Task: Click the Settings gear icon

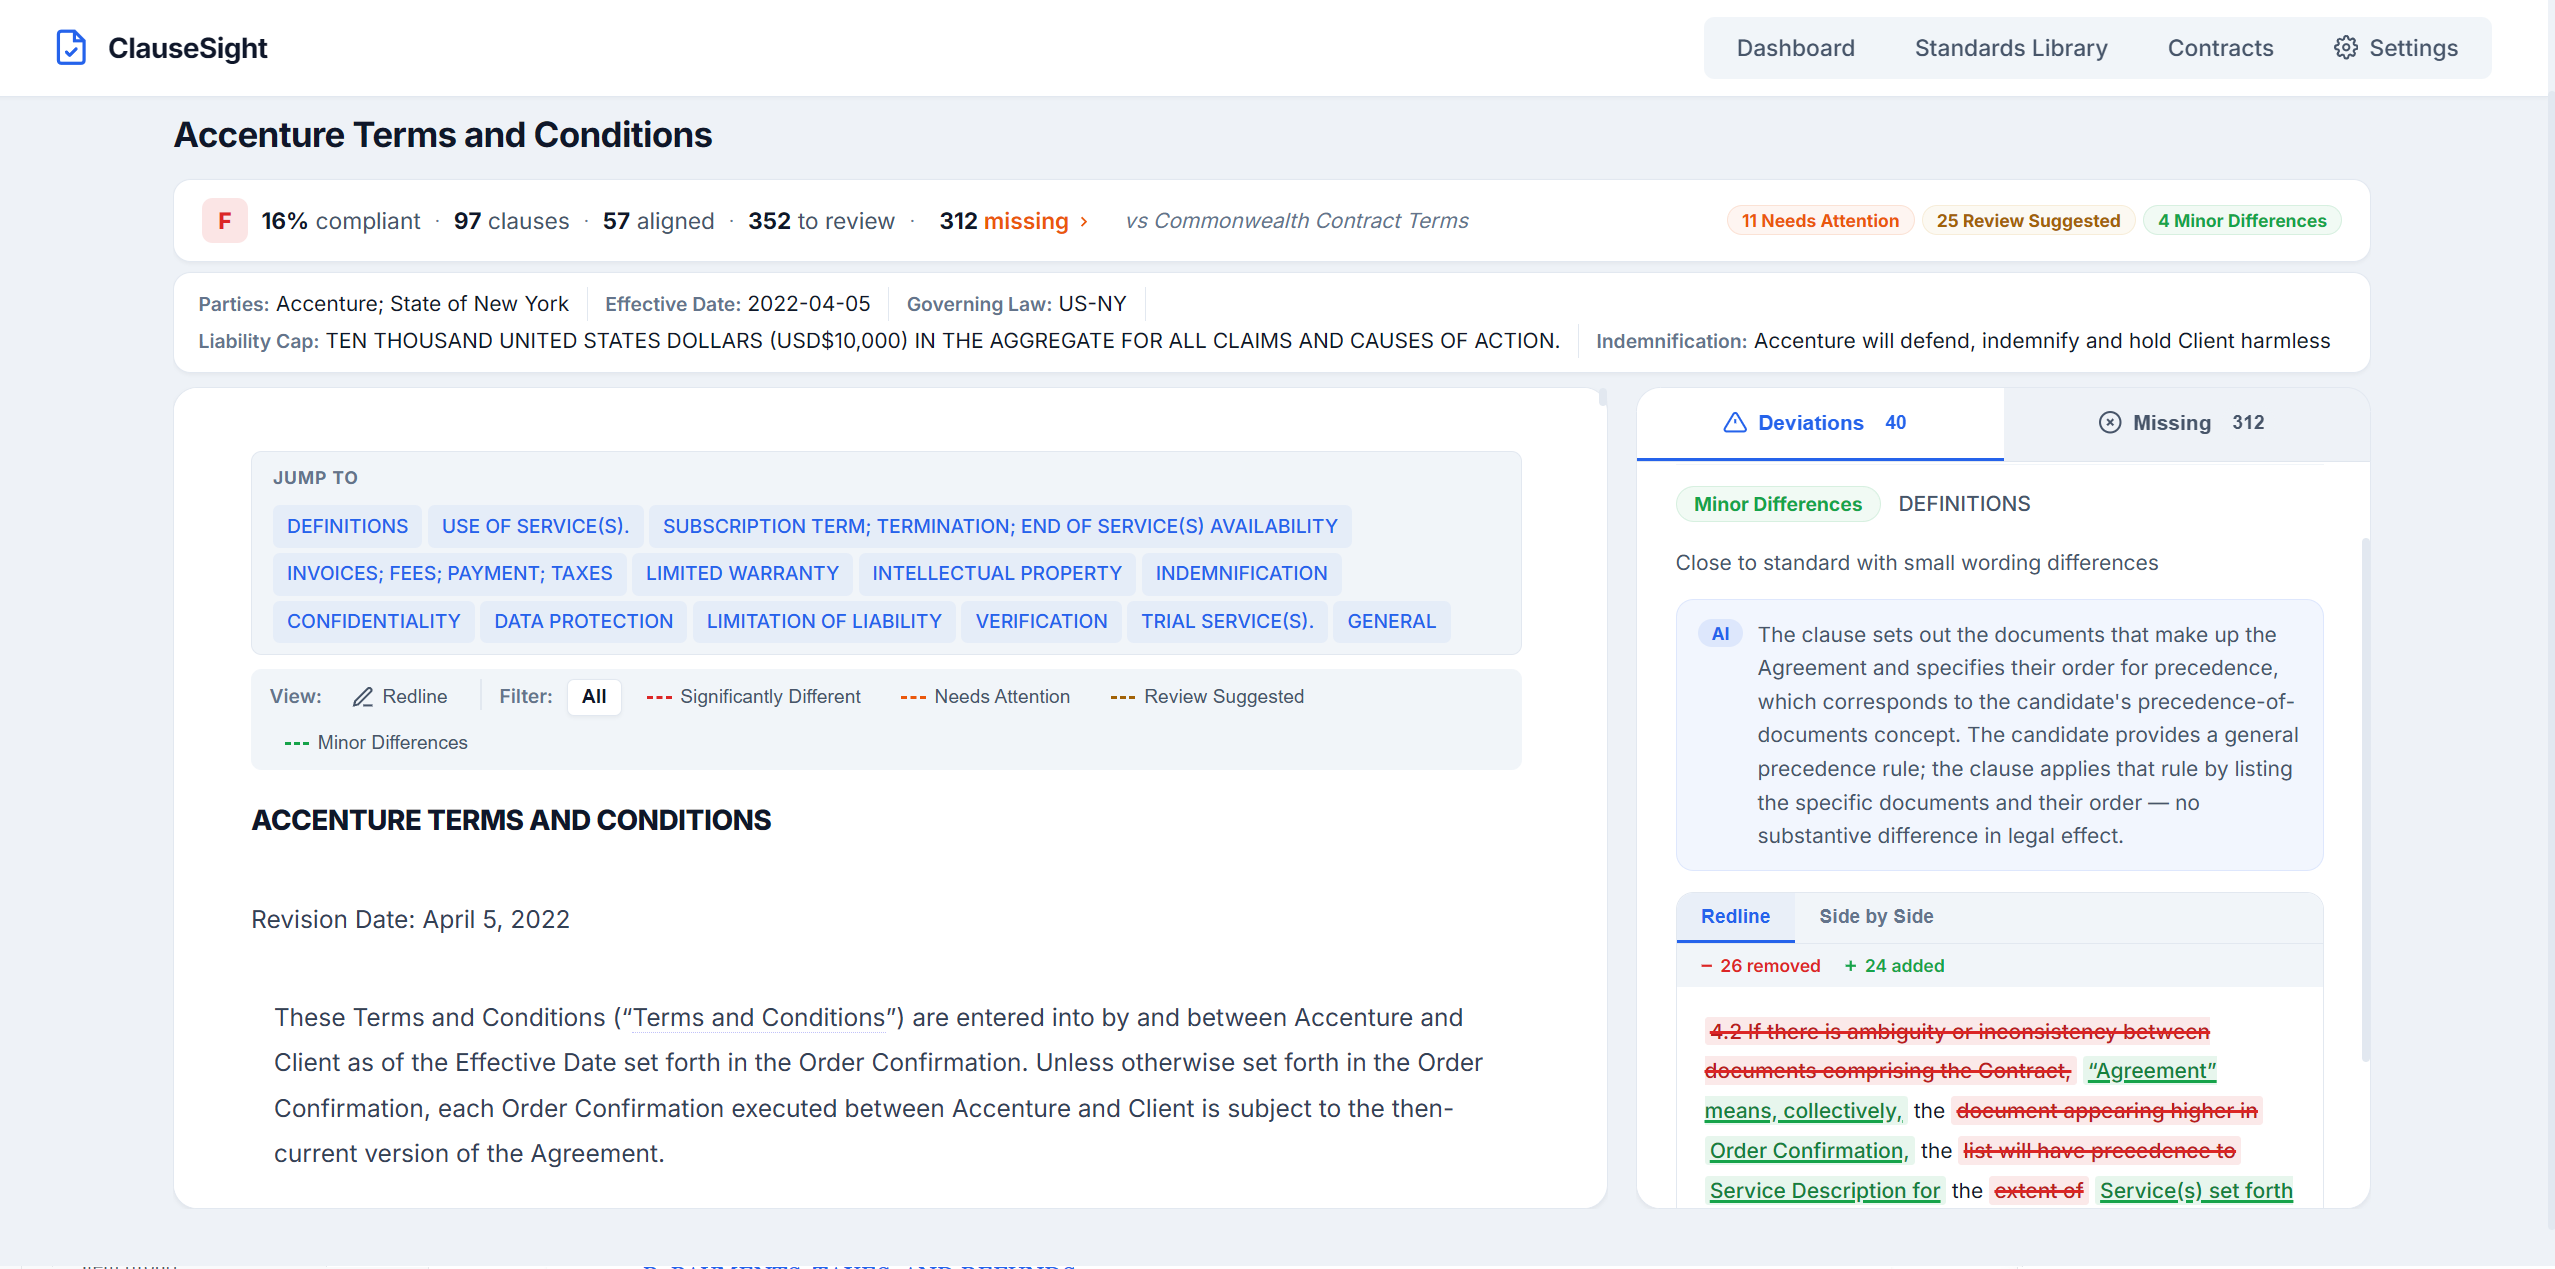Action: point(2345,47)
